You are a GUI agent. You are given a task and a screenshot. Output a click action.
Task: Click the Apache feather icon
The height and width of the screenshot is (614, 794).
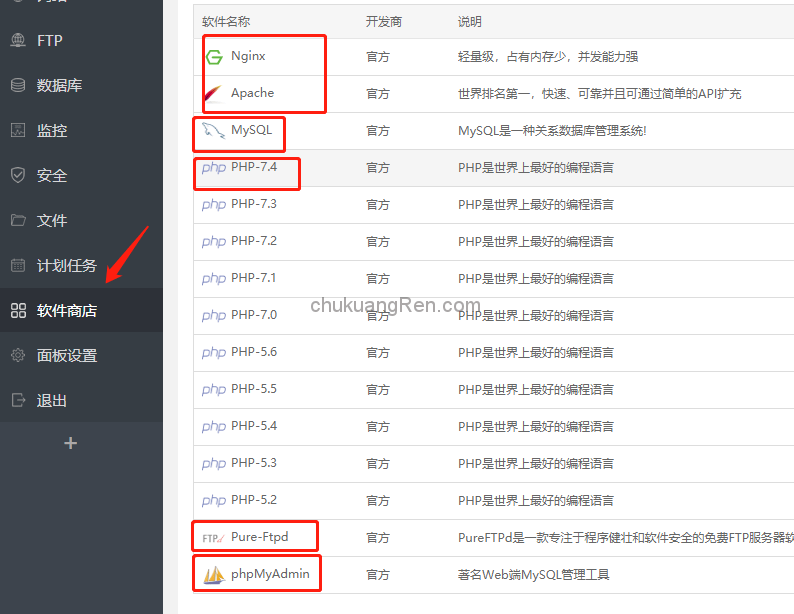(213, 94)
